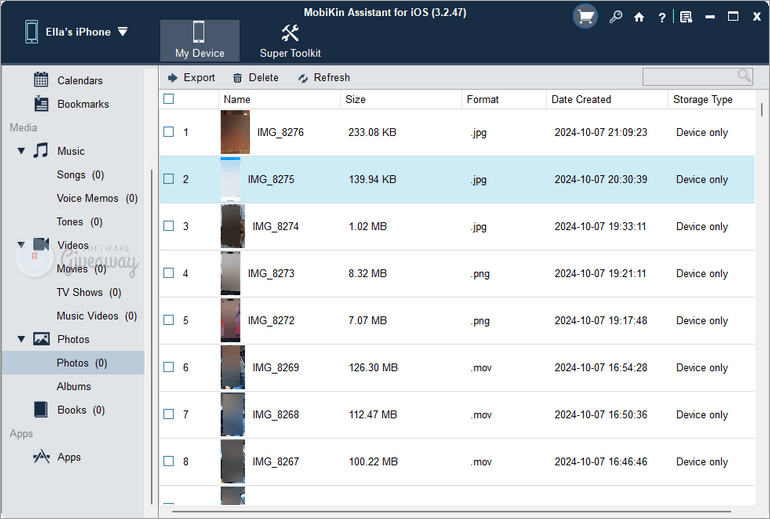Open the My Device tab
The height and width of the screenshot is (519, 770).
coord(199,41)
